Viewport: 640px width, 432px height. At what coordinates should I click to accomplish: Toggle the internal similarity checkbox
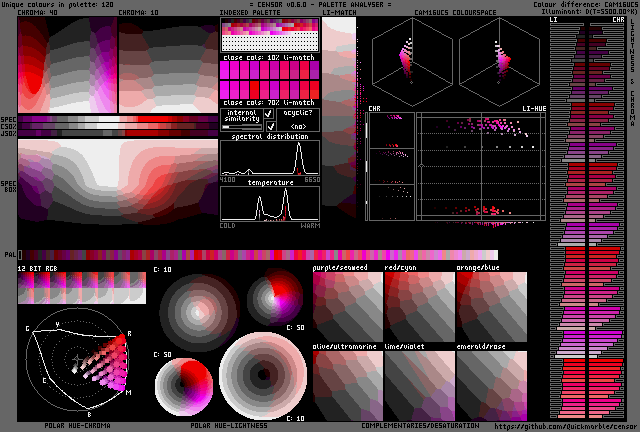pyautogui.click(x=269, y=114)
